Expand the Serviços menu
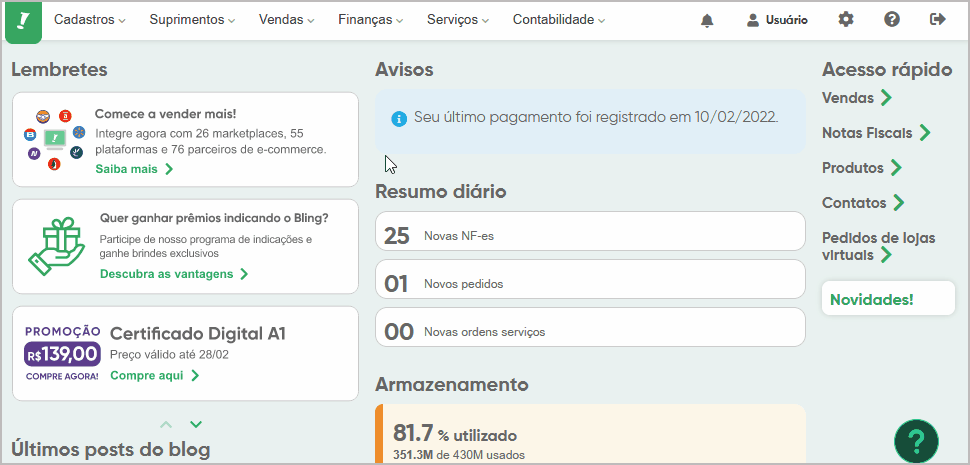Viewport: 970px width, 465px height. pos(458,20)
